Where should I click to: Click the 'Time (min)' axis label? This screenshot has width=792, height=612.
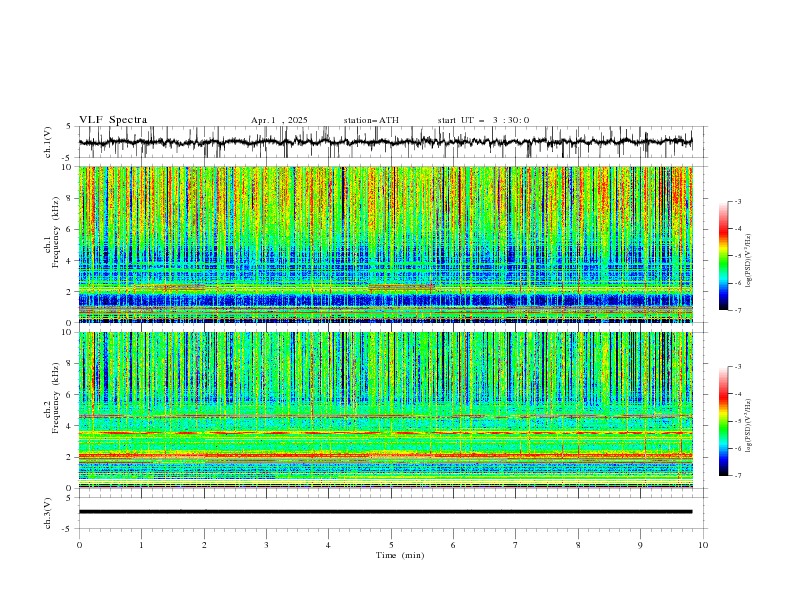(400, 555)
